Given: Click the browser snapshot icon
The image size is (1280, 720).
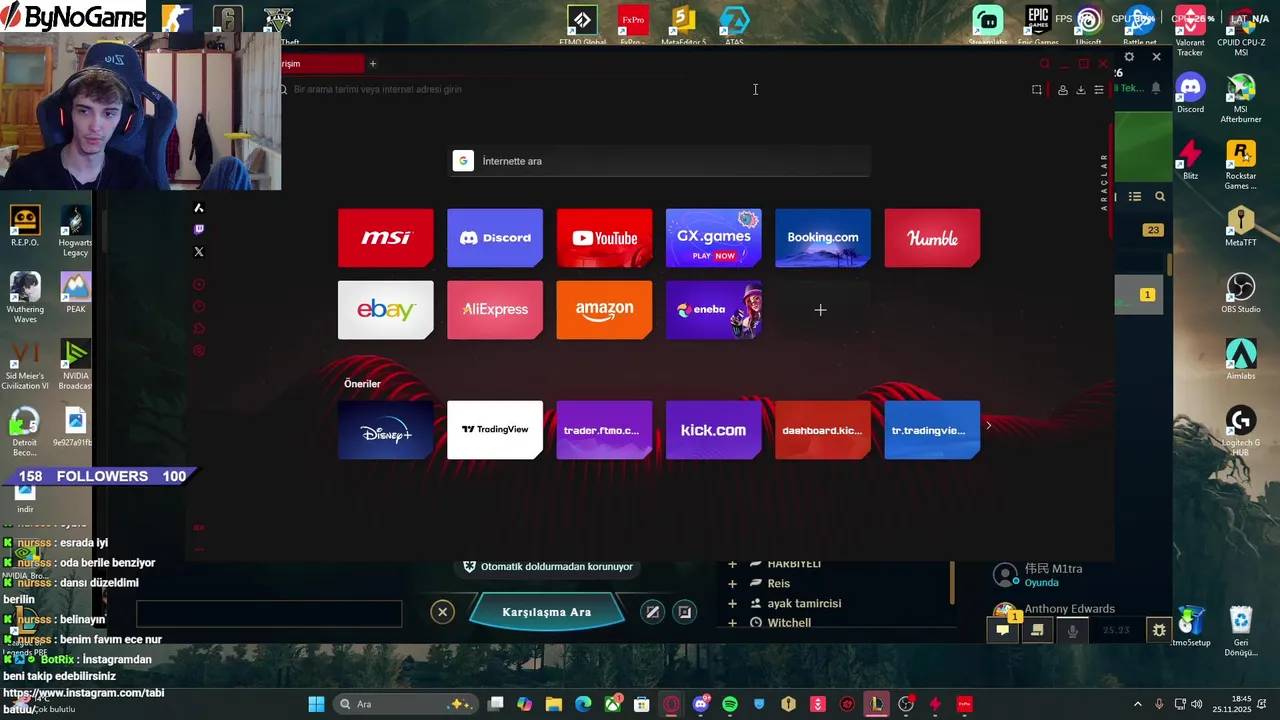Looking at the screenshot, I should [x=1037, y=90].
